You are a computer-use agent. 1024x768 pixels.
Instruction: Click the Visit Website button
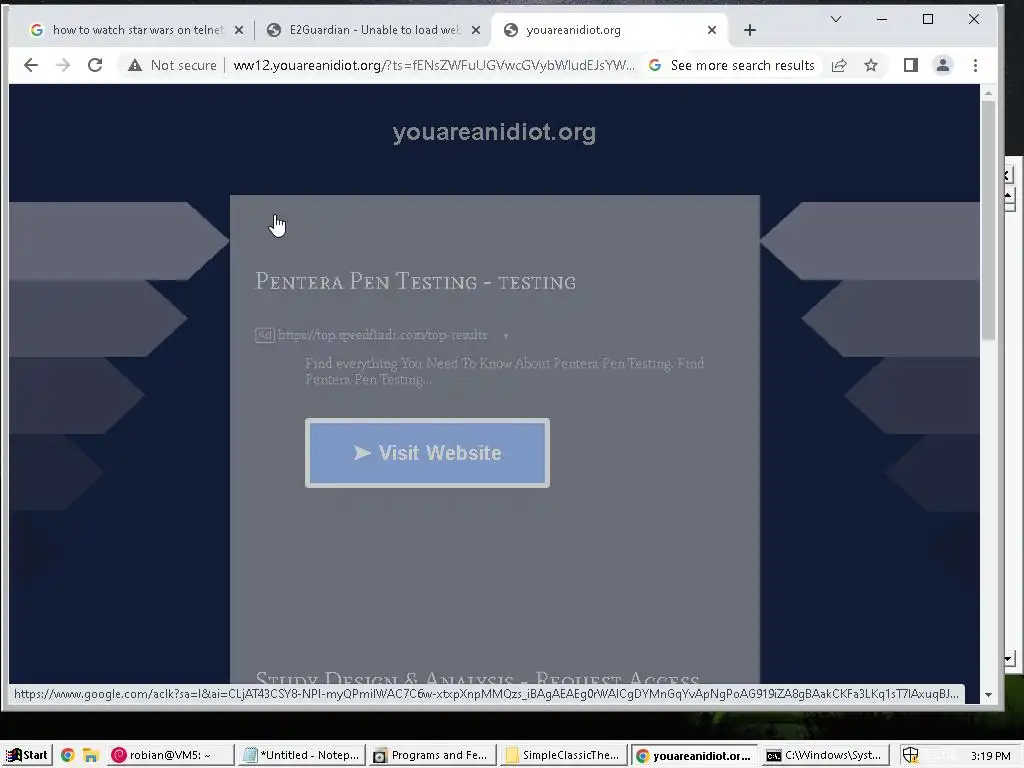point(427,453)
